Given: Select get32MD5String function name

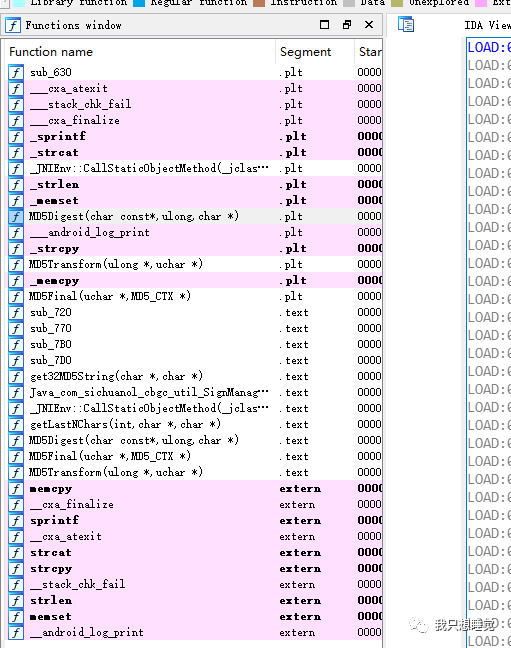Looking at the screenshot, I should pyautogui.click(x=116, y=376).
